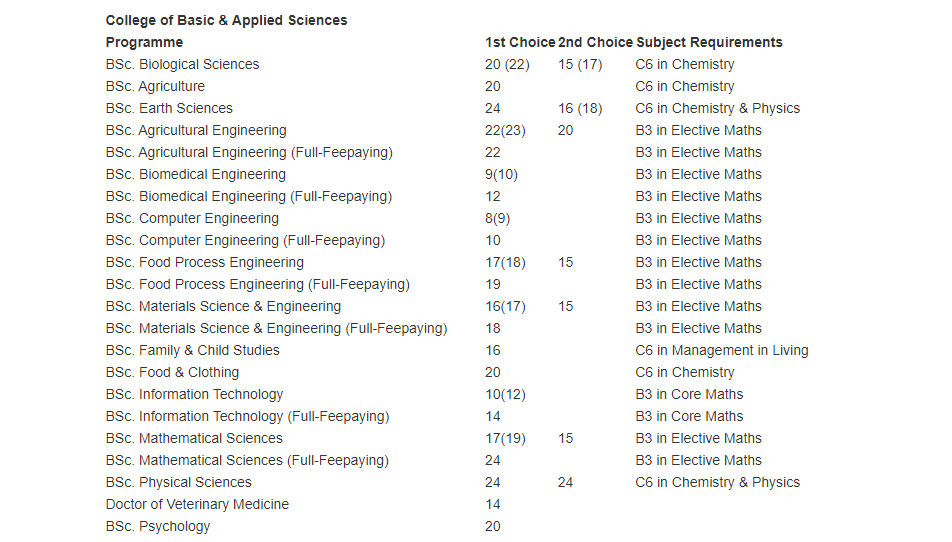Select the Subject Requirements column header
Viewport: 952px width, 542px height.
(x=709, y=42)
